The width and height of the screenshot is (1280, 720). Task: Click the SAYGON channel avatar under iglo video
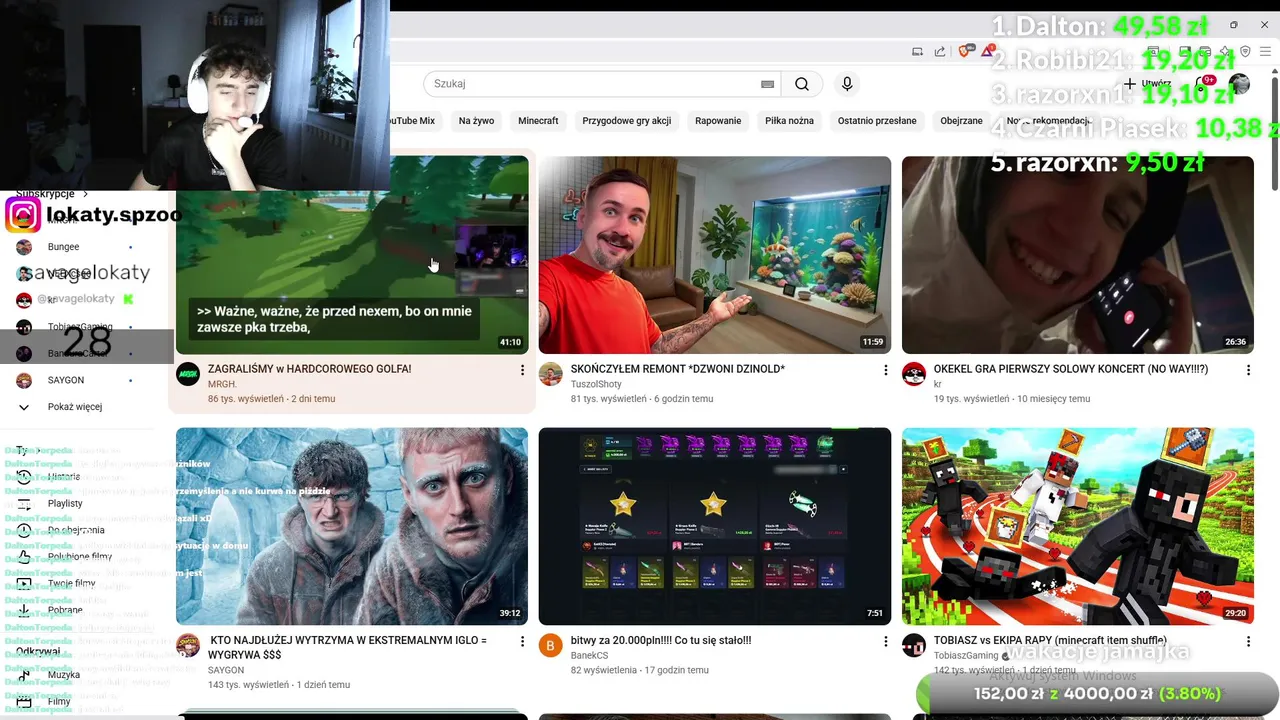tap(188, 646)
